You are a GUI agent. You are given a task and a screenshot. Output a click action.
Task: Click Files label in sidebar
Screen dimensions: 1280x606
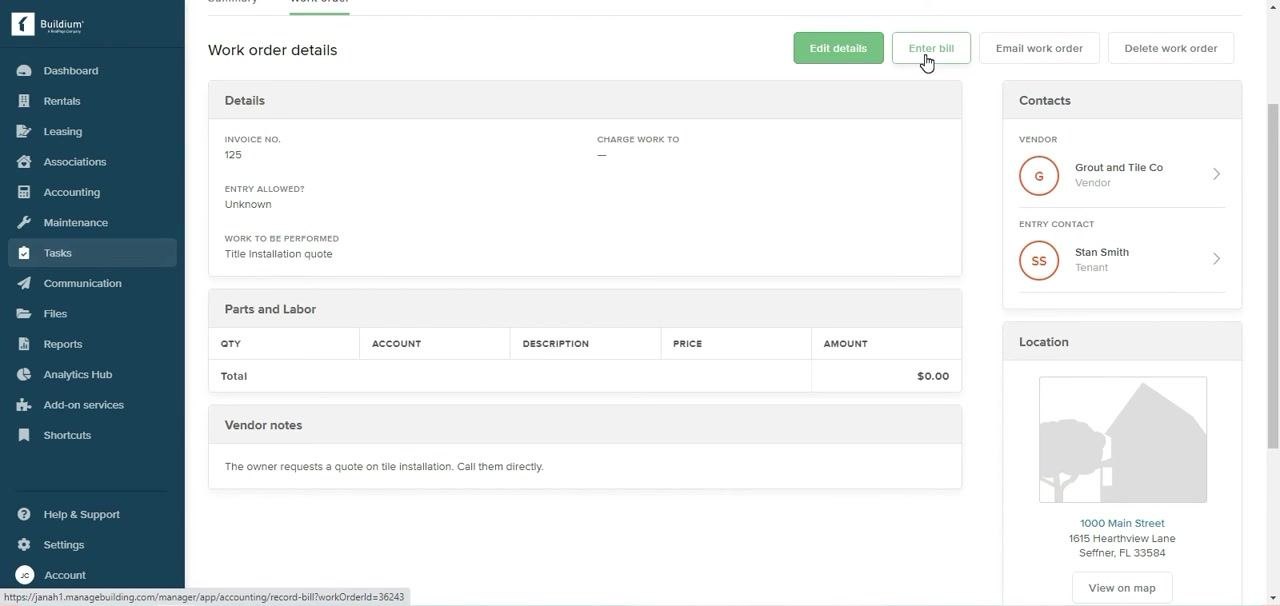55,314
